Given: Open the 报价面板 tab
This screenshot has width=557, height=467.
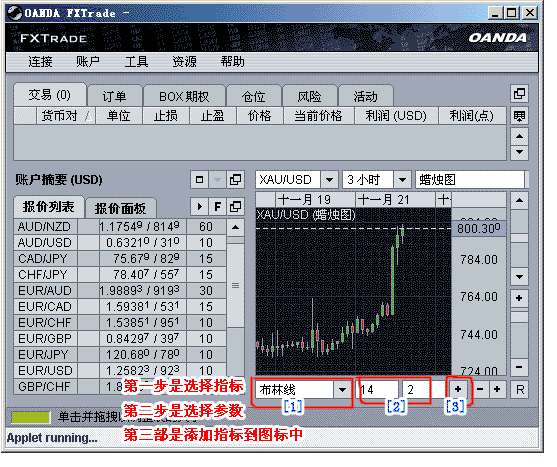Looking at the screenshot, I should click(120, 208).
